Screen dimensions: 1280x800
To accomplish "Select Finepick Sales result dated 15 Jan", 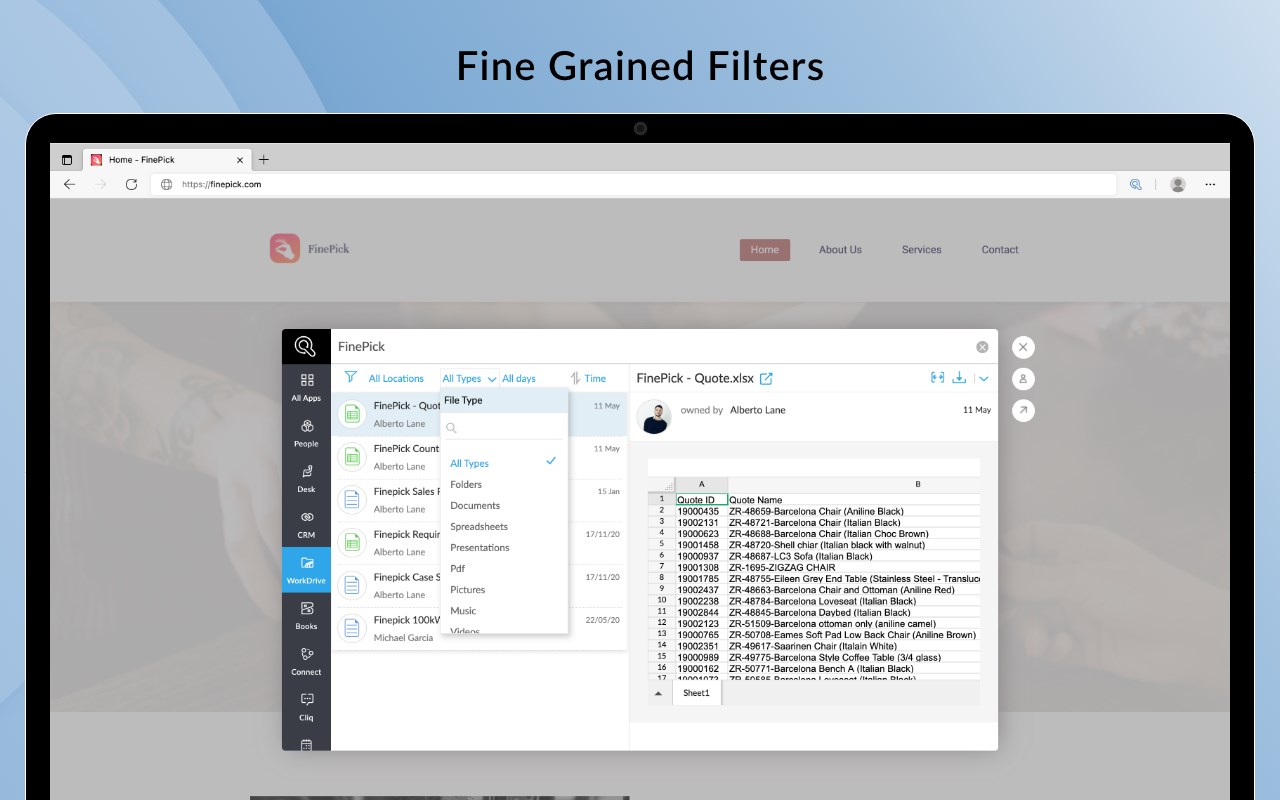I will pos(480,500).
